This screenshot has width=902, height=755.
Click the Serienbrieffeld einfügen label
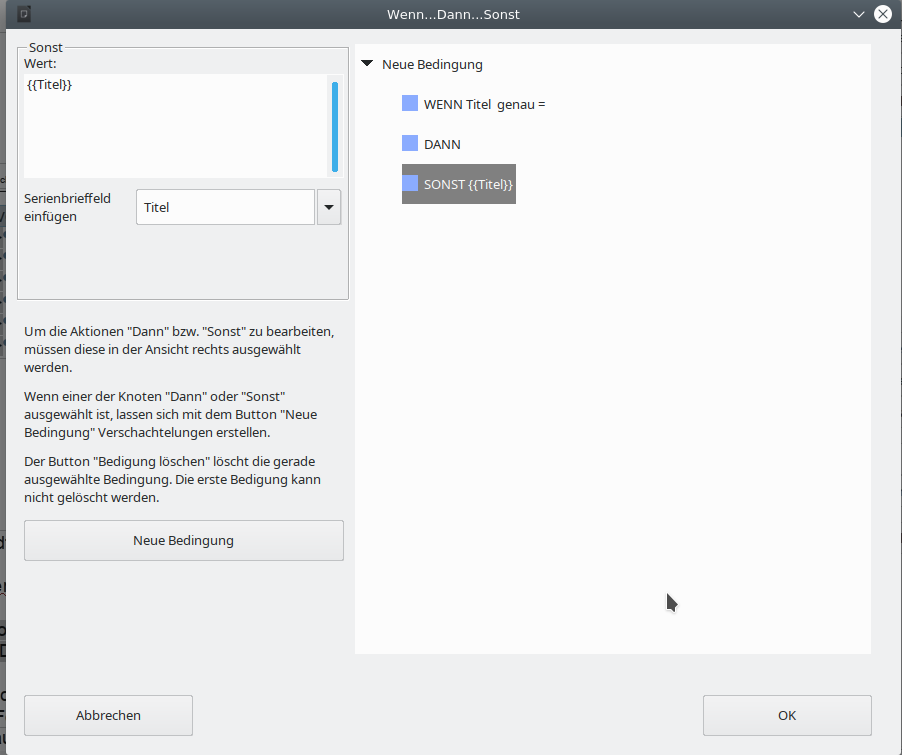(x=67, y=207)
